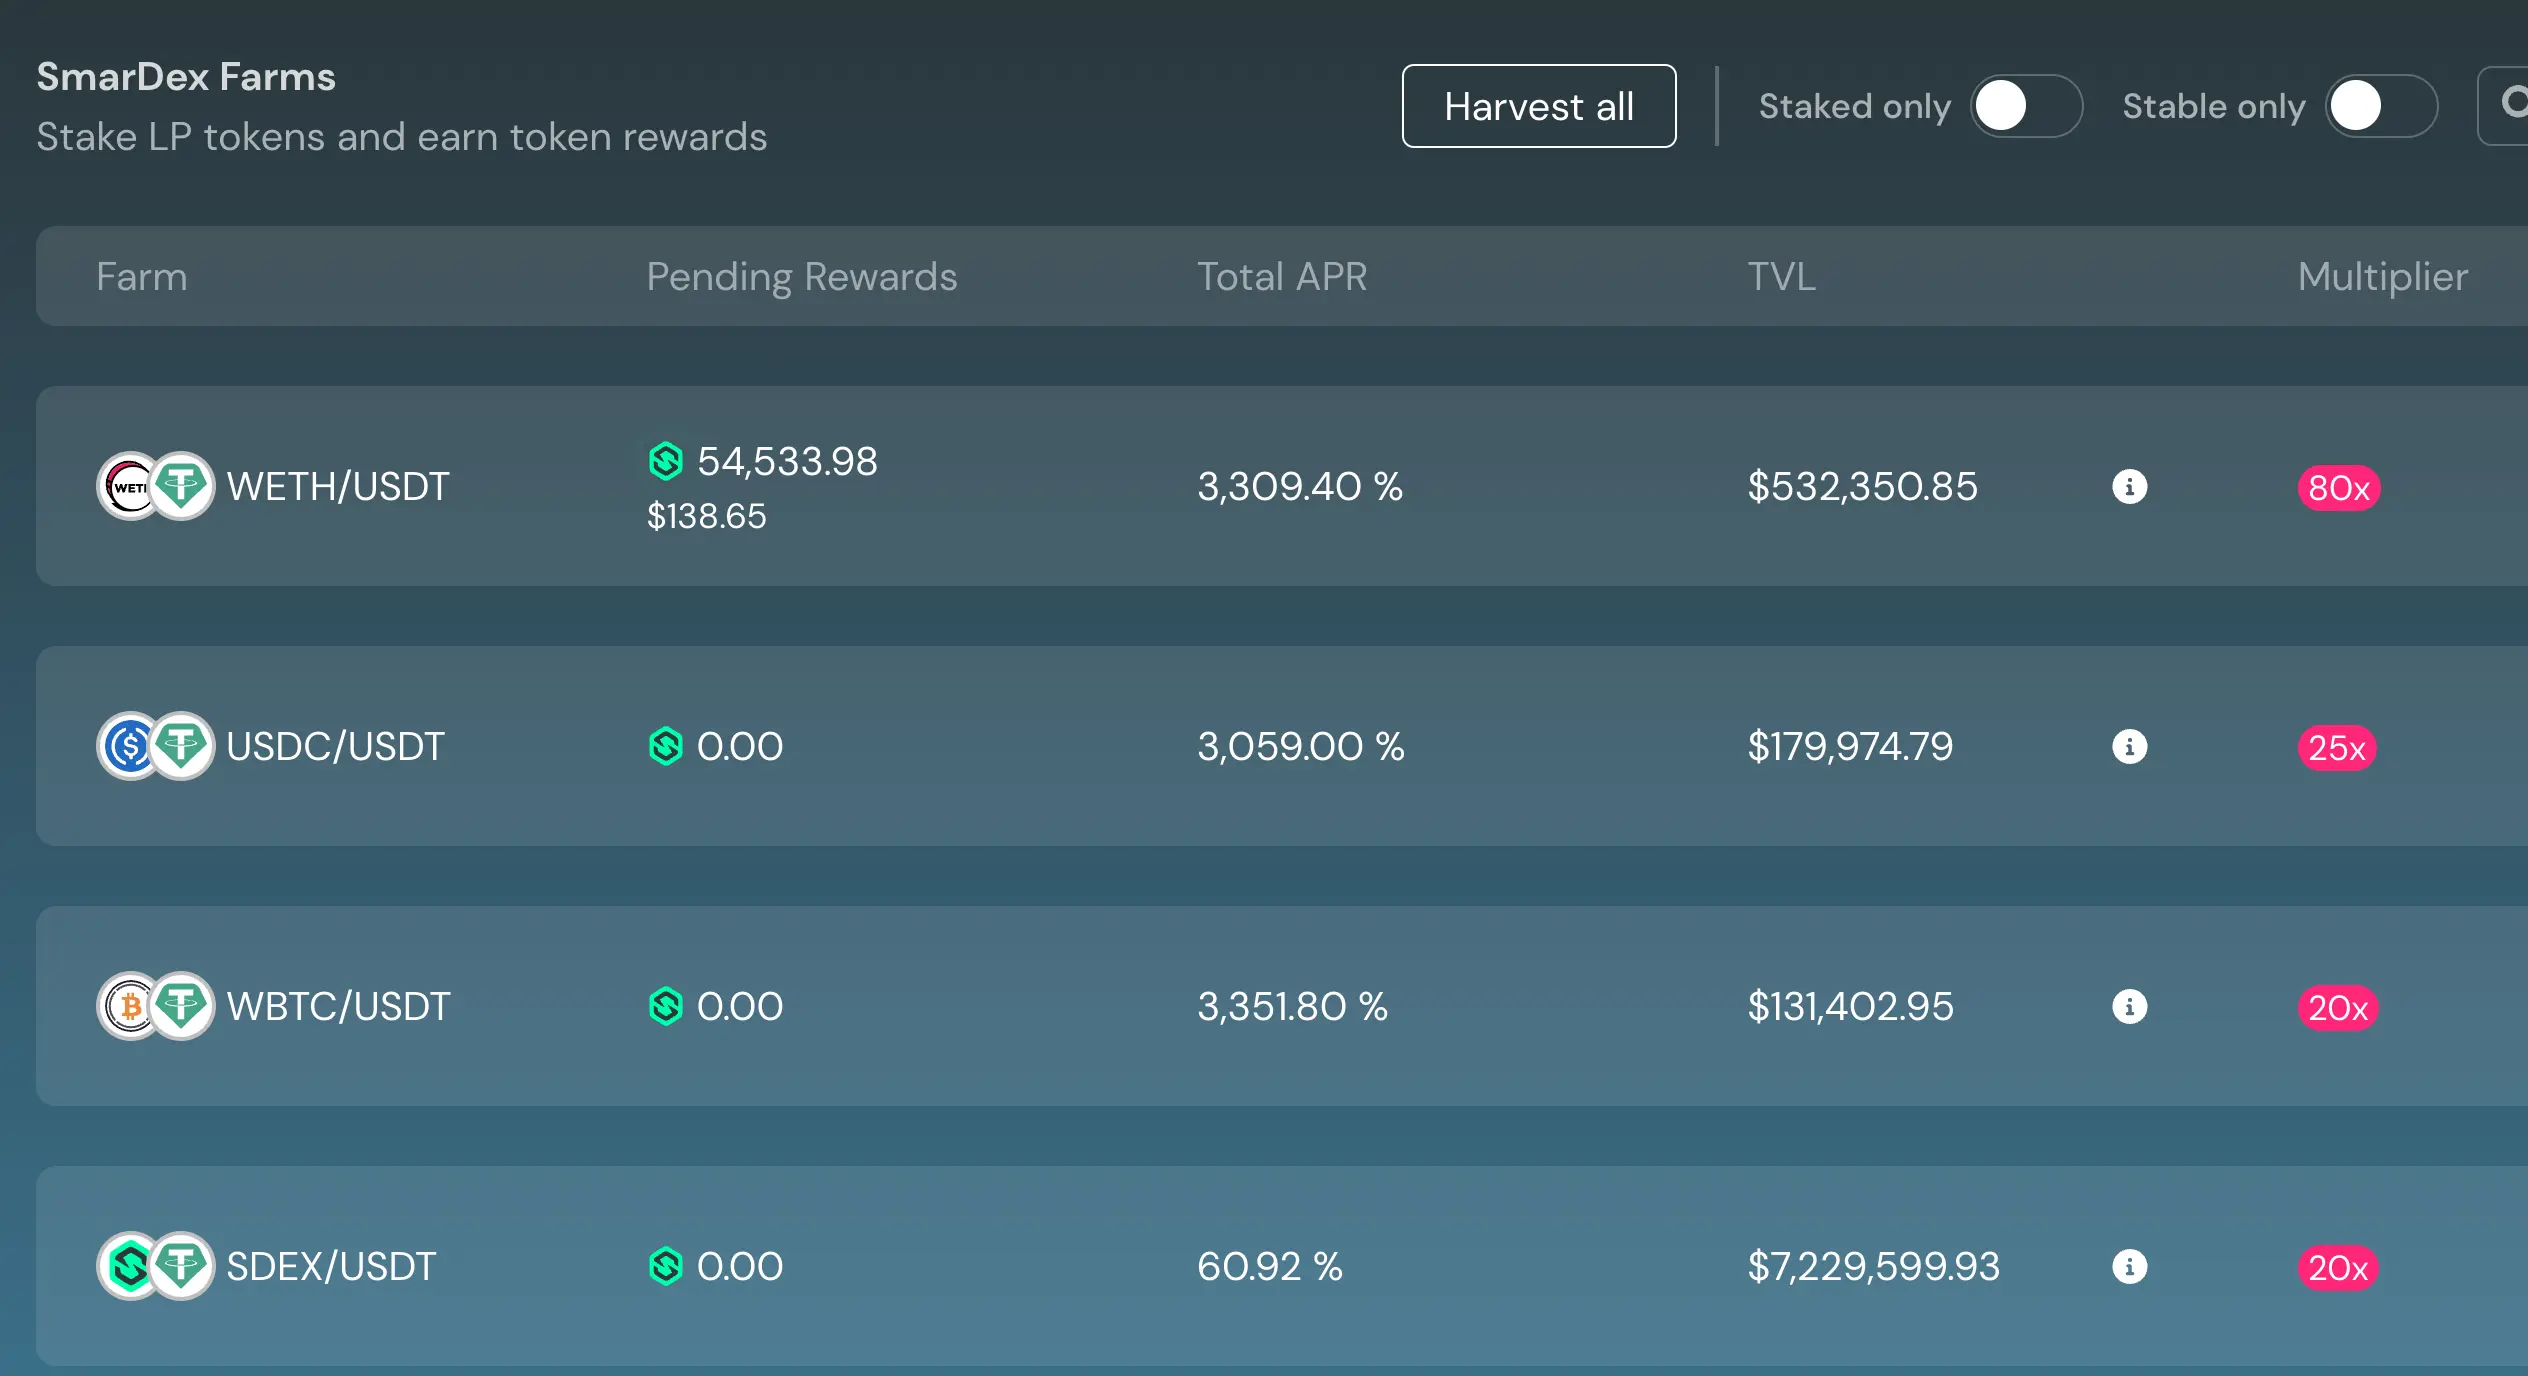Click the WBTC/USDT token pair icons
The width and height of the screenshot is (2528, 1376).
155,1007
